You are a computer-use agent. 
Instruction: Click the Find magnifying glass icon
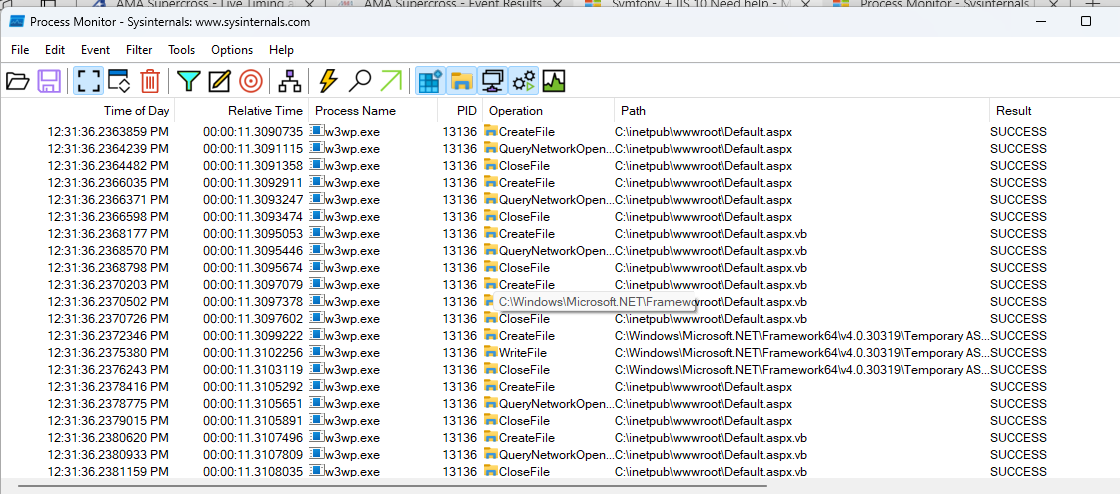(x=359, y=81)
